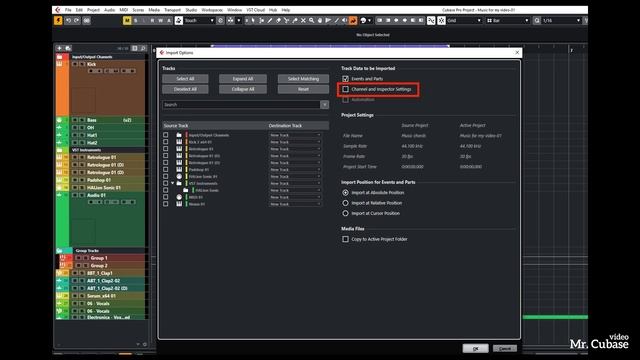Viewport: 640px width, 360px height.
Task: Select the Draw pencil tool
Action: pyautogui.click(x=270, y=20)
